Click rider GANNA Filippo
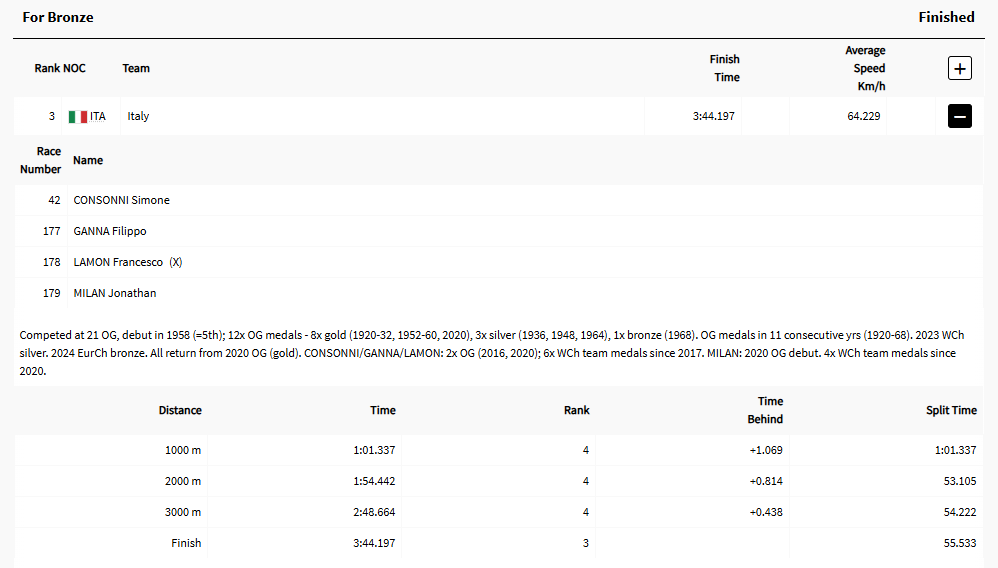 109,231
